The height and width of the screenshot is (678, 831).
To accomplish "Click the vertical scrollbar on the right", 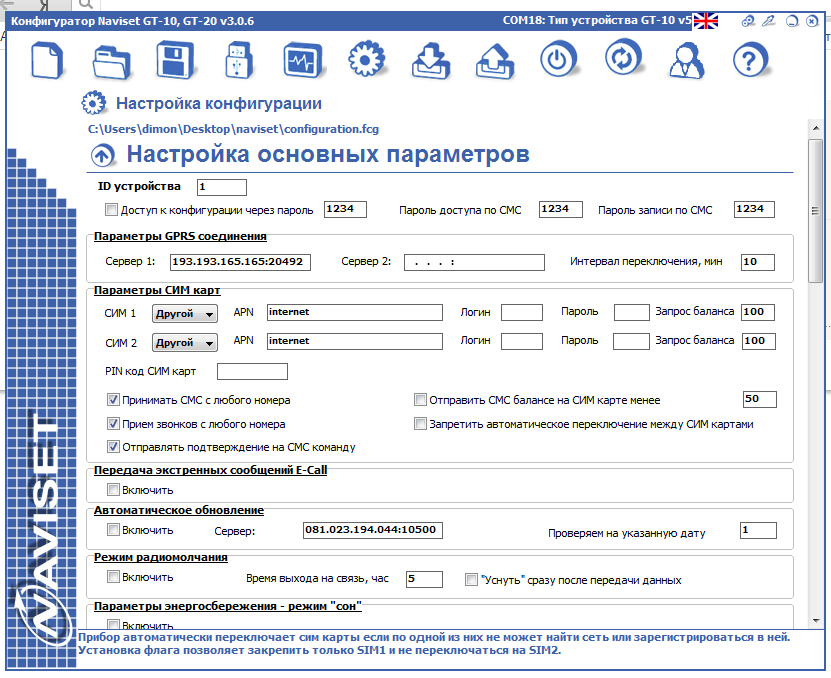I will pyautogui.click(x=817, y=210).
